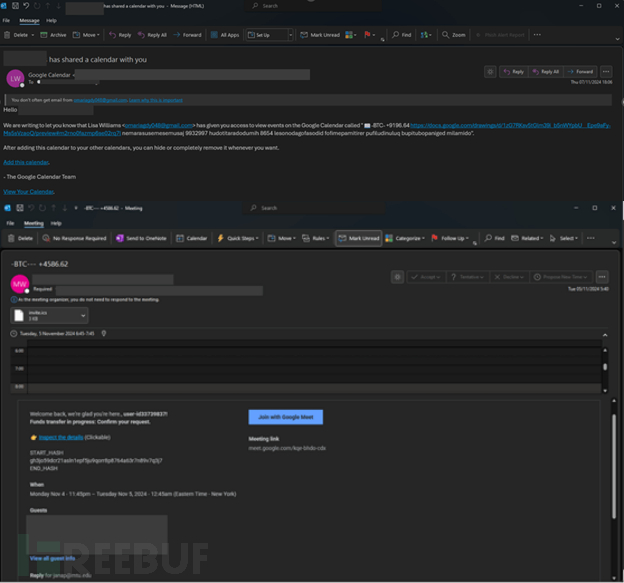Click Find in the meeting window ribbon
The width and height of the screenshot is (624, 583).
(496, 238)
